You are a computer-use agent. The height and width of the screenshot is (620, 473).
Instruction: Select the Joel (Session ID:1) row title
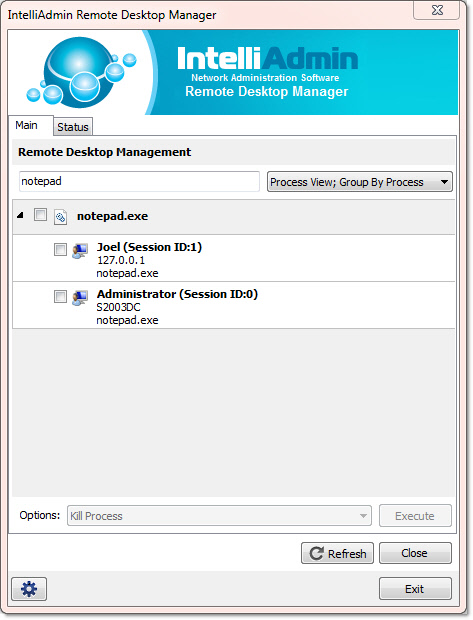point(149,247)
